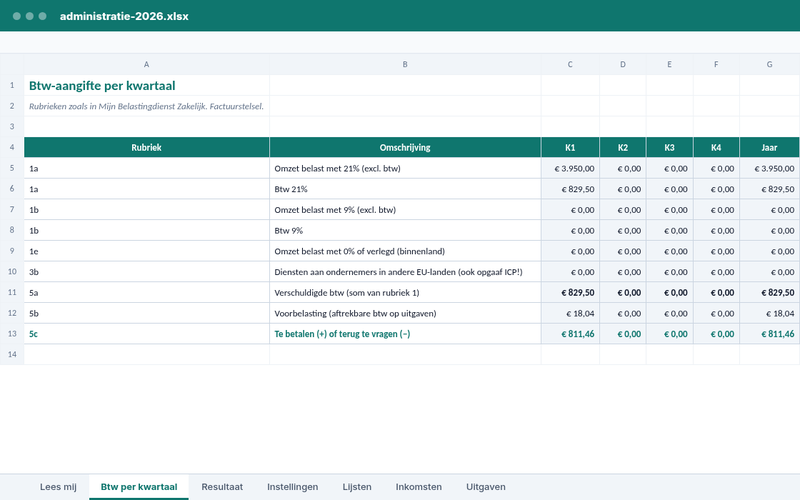
Task: Select row 5 header
Action: (x=12, y=168)
